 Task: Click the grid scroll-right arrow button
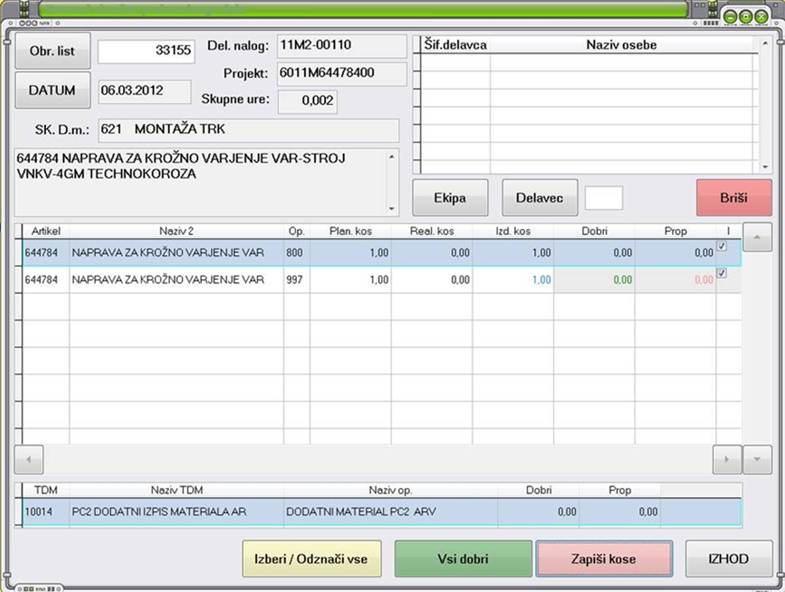[726, 459]
